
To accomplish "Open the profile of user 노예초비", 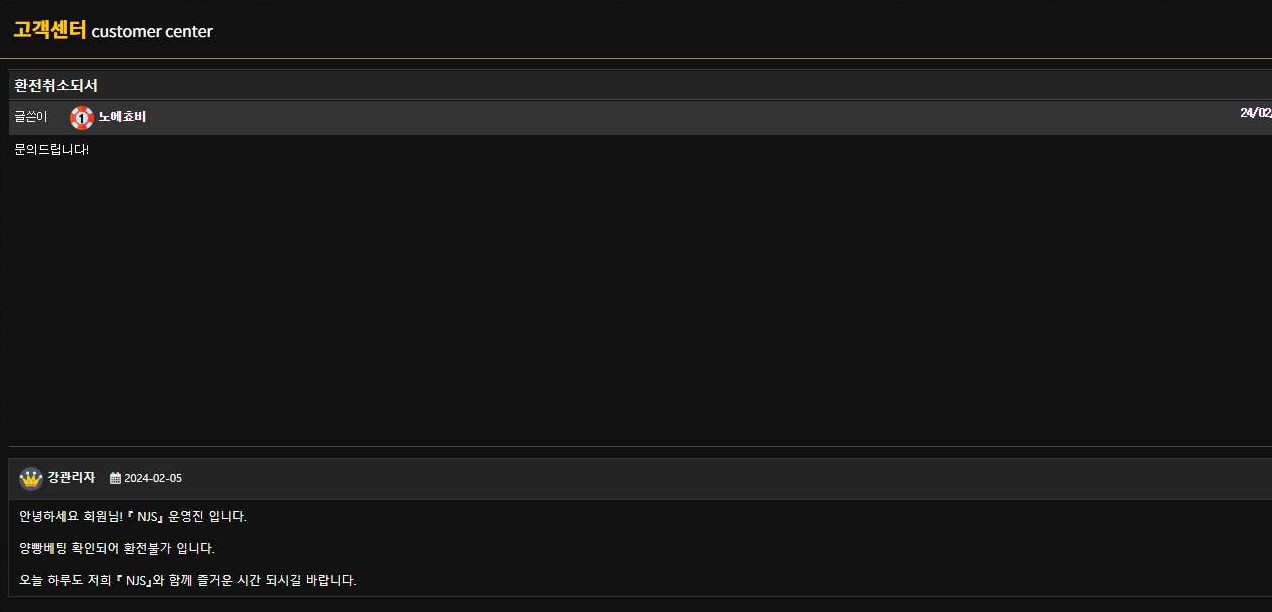I will pos(122,118).
